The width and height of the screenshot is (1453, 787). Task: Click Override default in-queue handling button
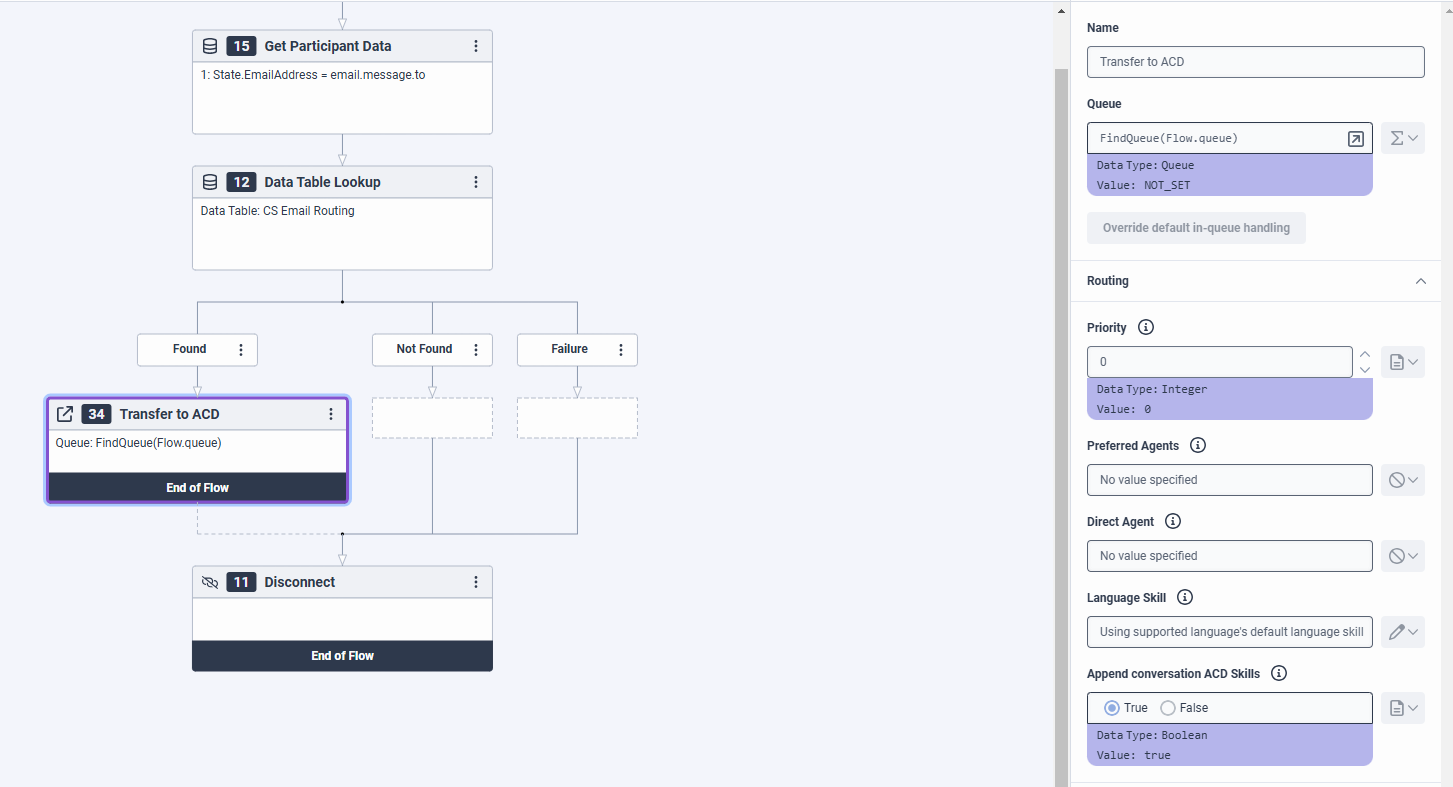pyautogui.click(x=1196, y=228)
